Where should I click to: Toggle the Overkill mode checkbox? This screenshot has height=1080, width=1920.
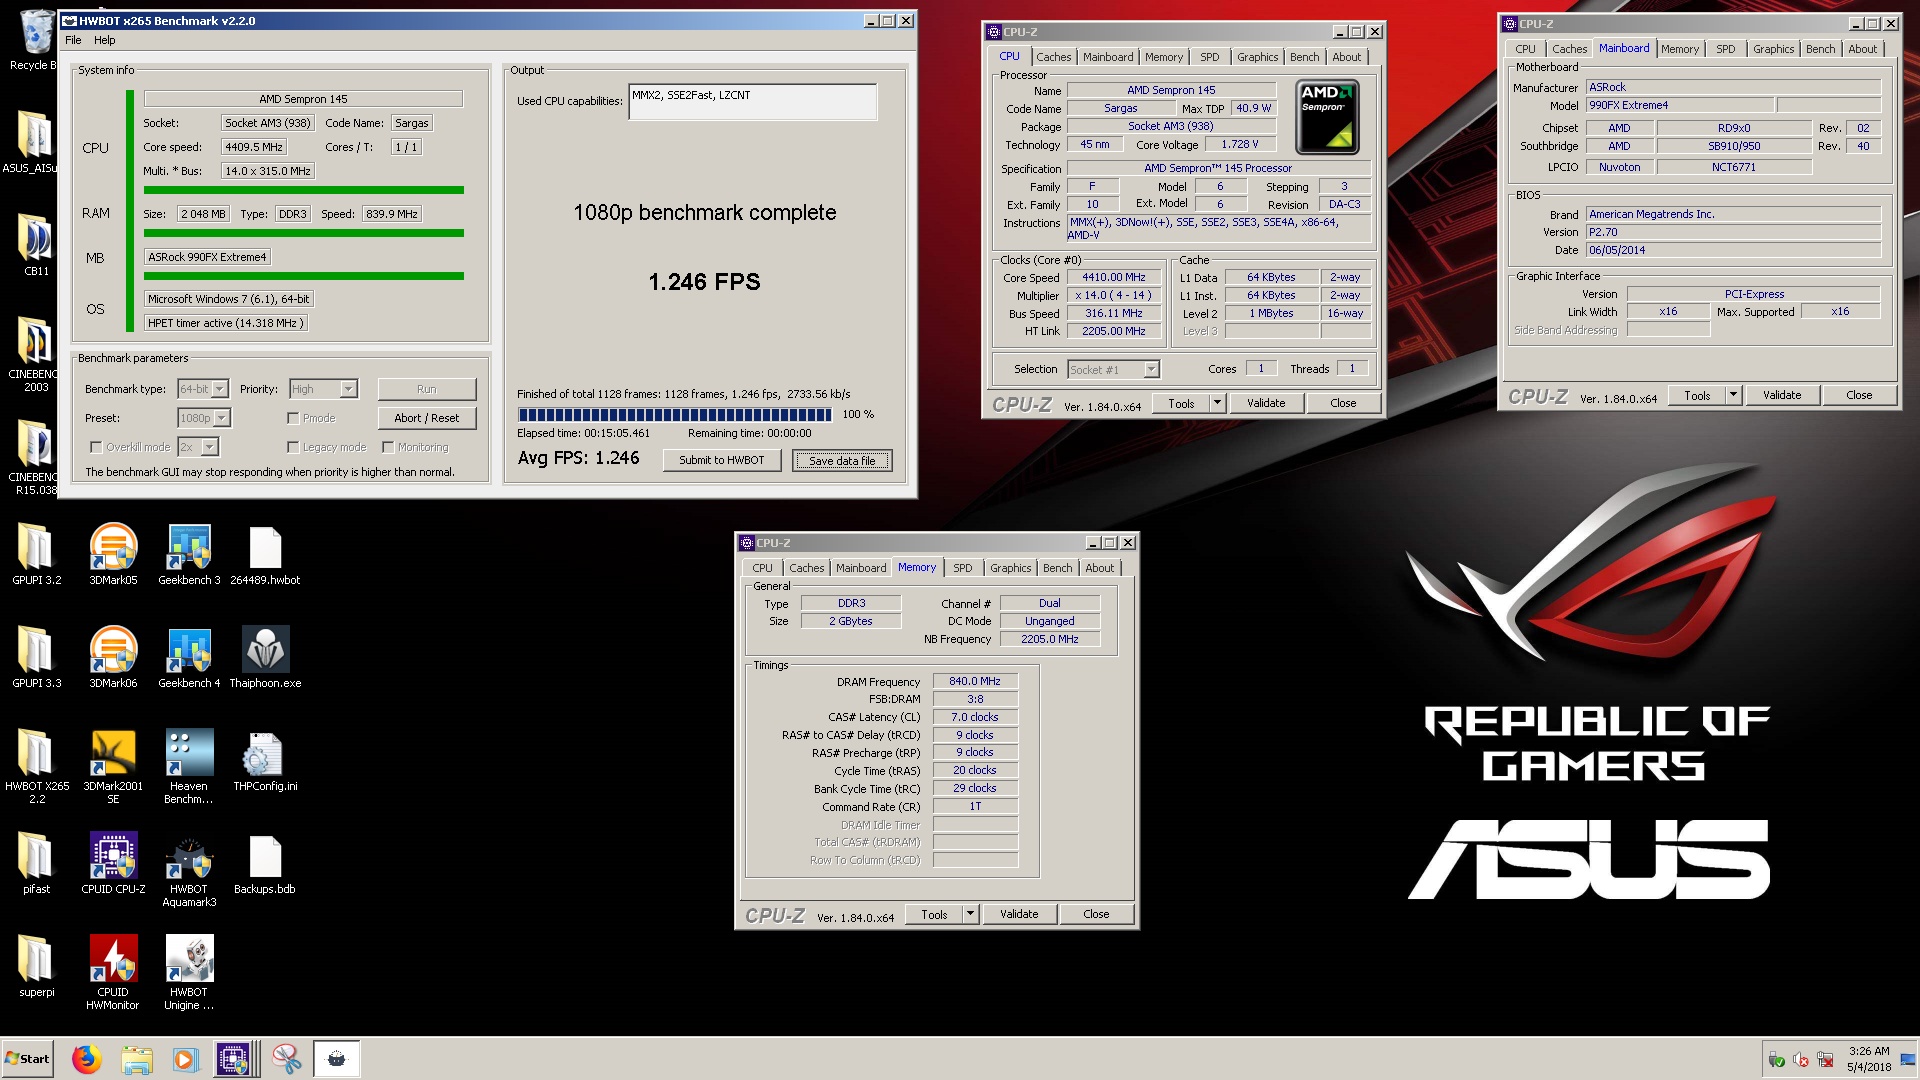pos(96,447)
